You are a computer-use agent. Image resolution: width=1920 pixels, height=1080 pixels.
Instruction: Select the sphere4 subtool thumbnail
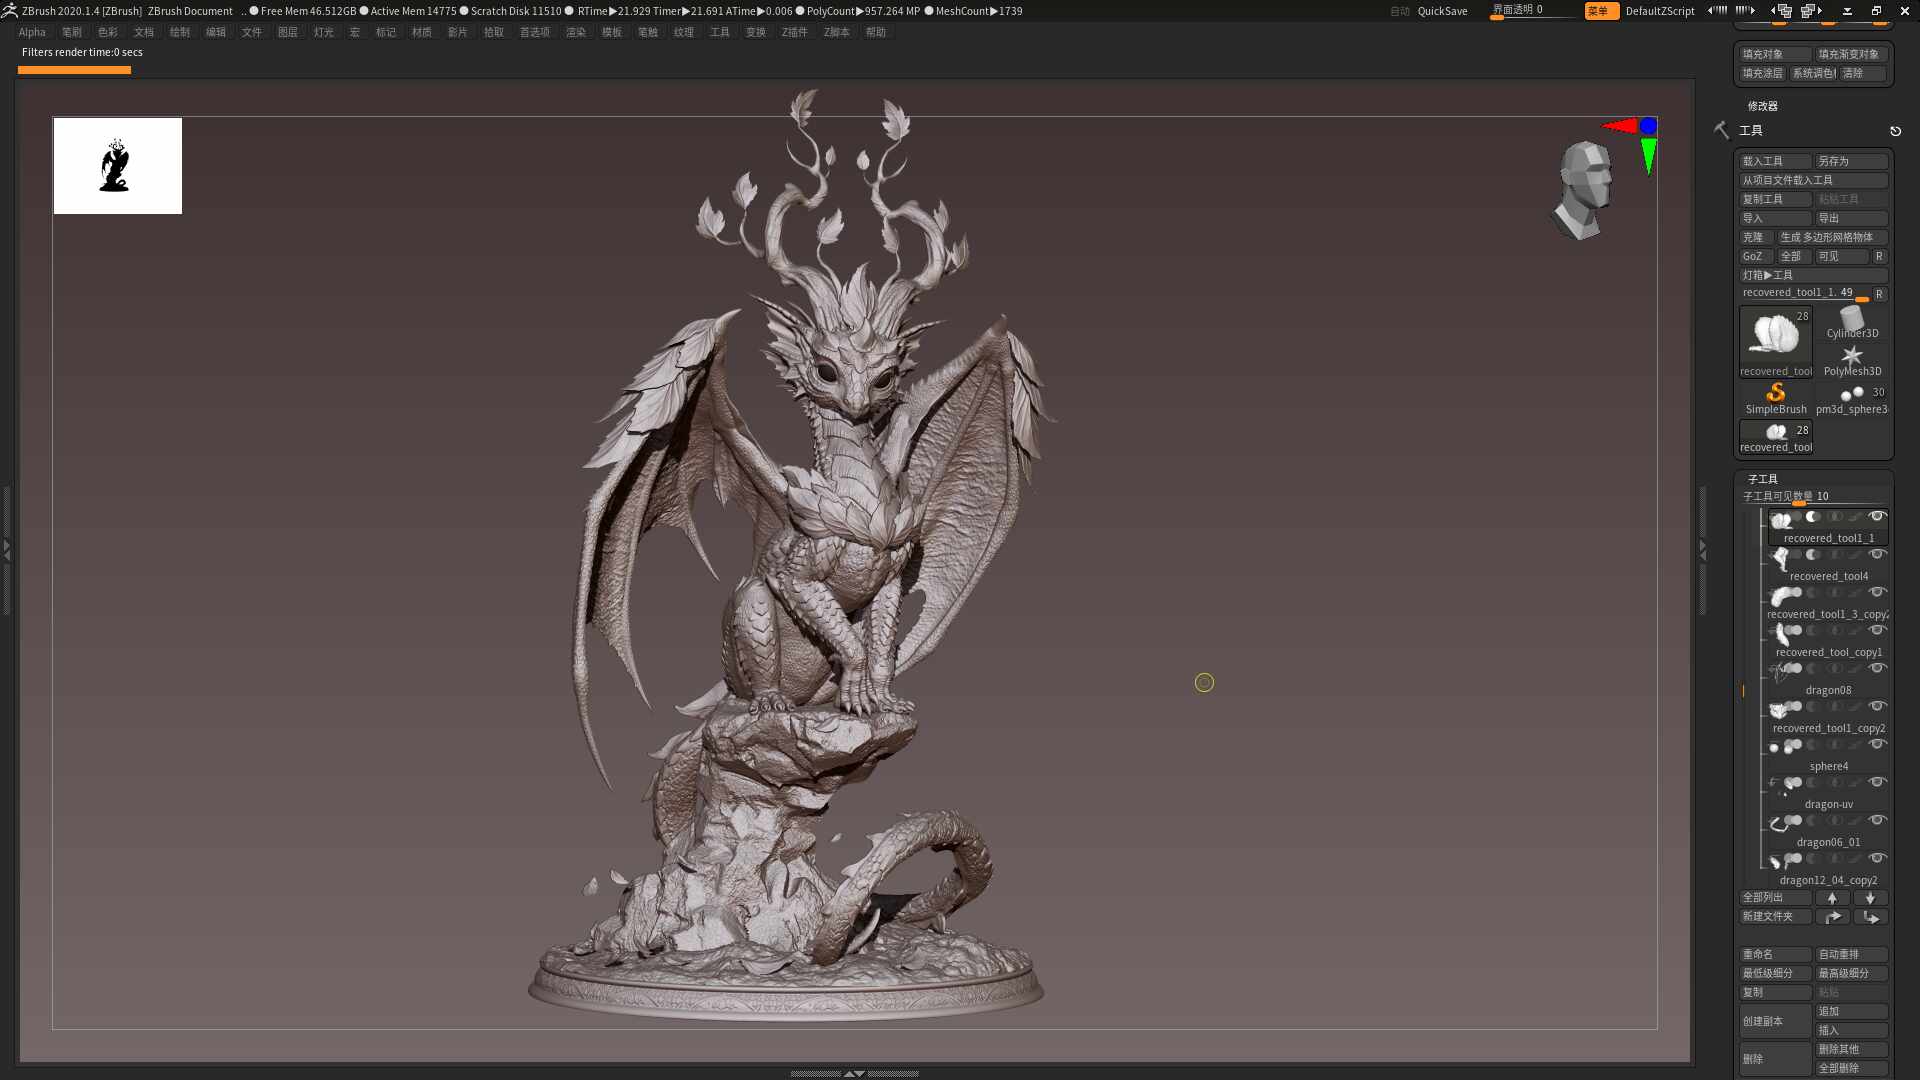point(1780,750)
